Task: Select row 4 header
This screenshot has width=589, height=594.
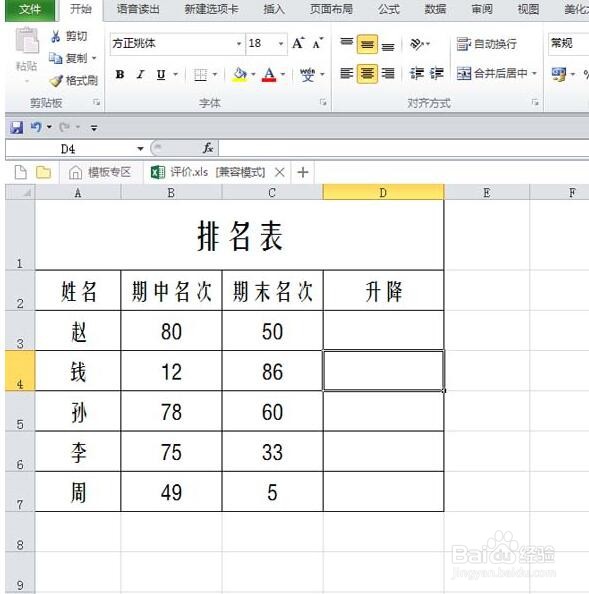Action: pyautogui.click(x=20, y=370)
